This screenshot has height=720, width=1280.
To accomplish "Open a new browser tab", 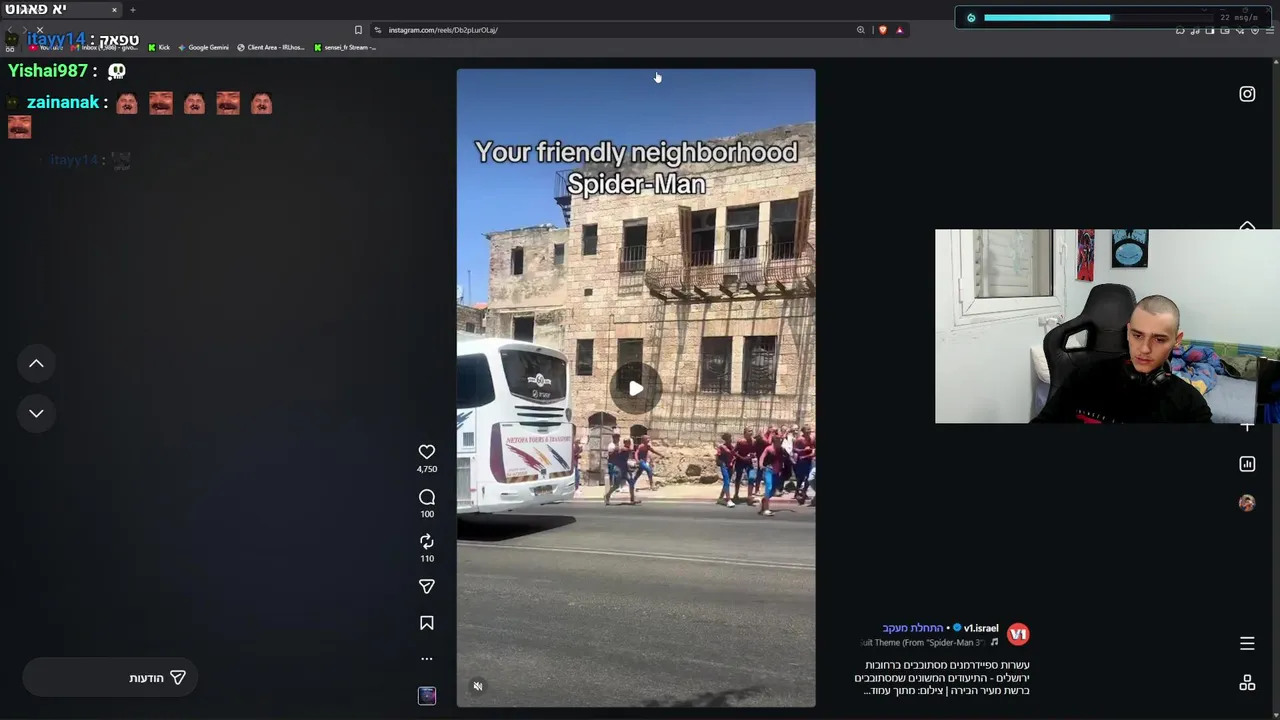I will point(132,10).
